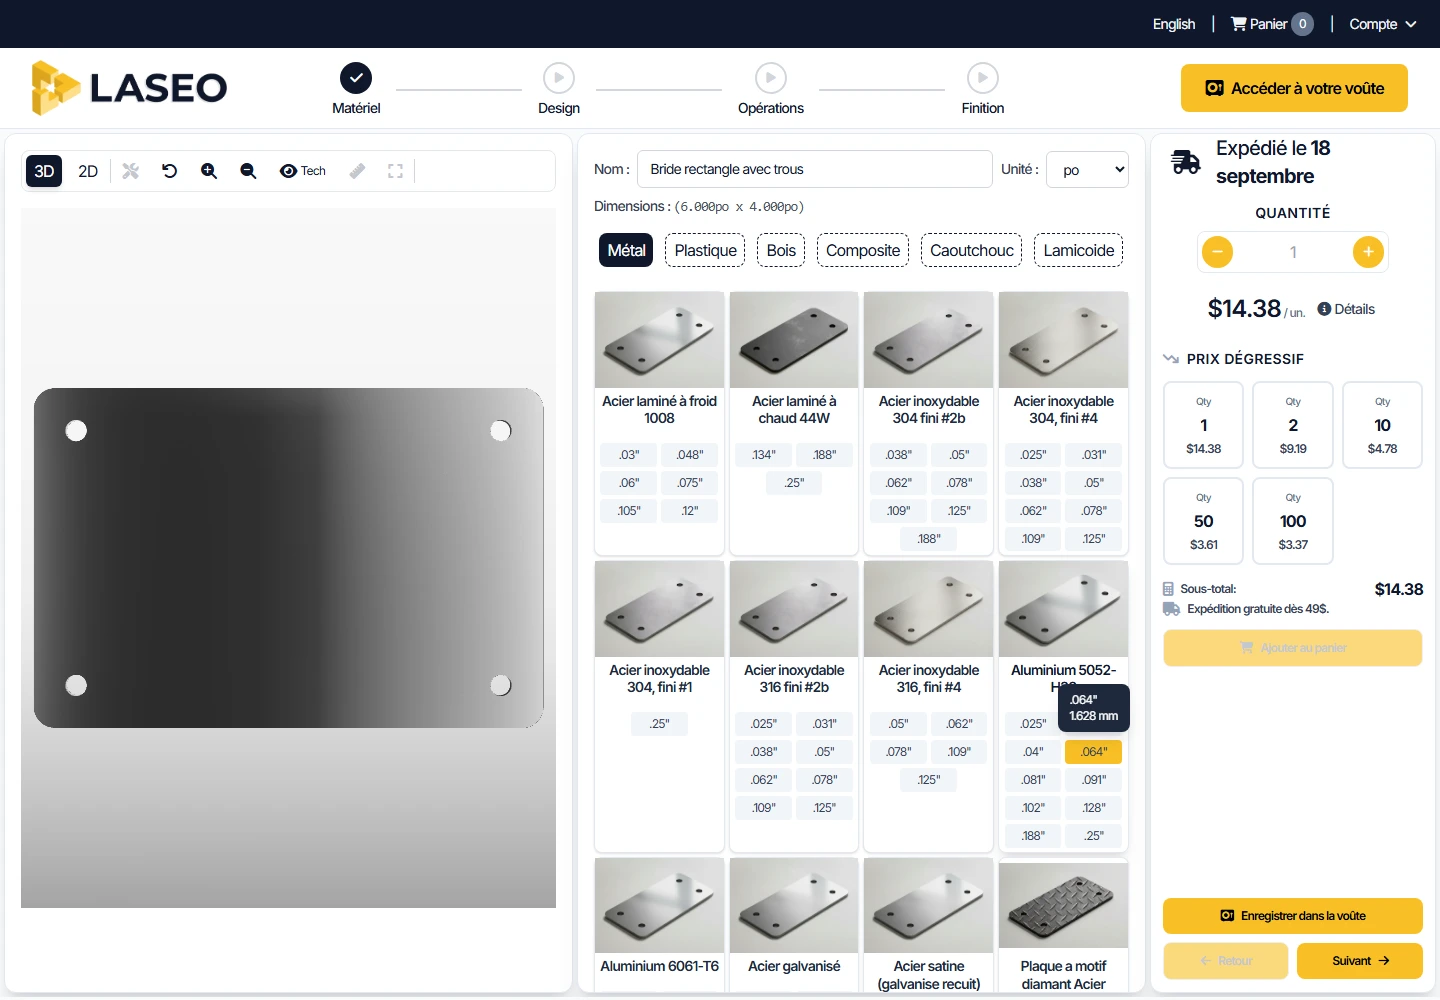The height and width of the screenshot is (1000, 1440).
Task: Select the Plastique material category
Action: [705, 250]
